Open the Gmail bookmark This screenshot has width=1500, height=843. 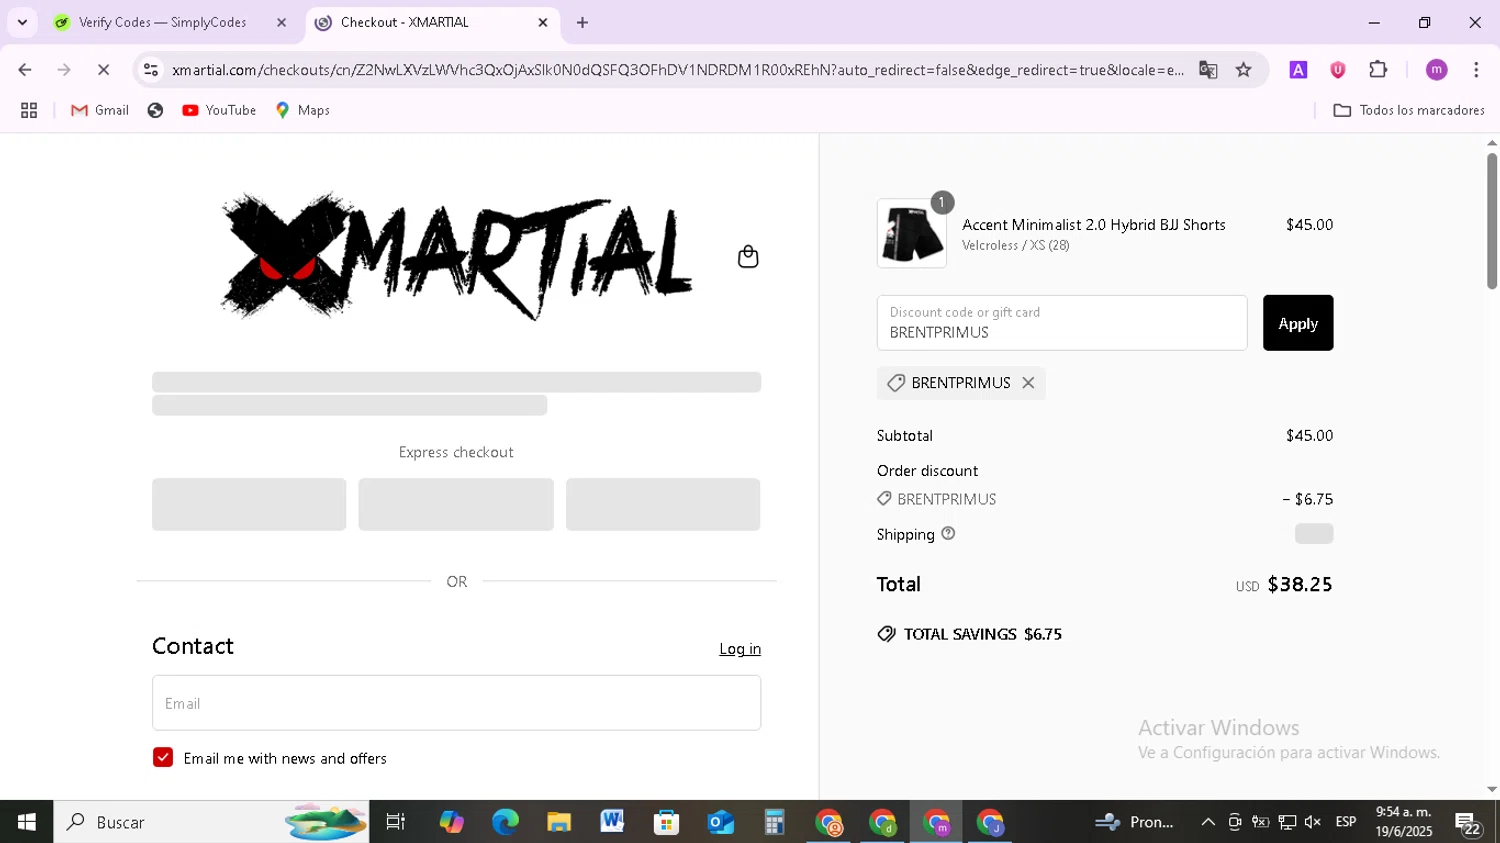pos(100,110)
